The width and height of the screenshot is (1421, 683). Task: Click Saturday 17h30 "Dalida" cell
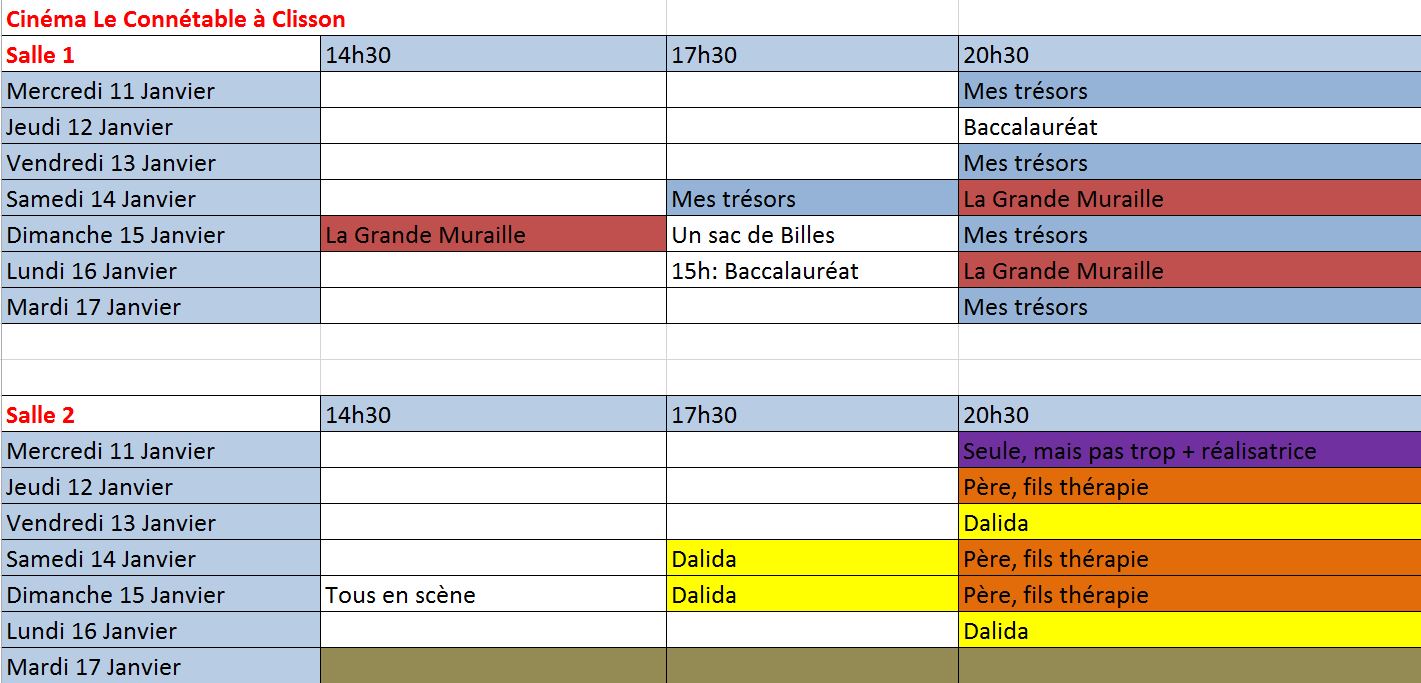[811, 559]
